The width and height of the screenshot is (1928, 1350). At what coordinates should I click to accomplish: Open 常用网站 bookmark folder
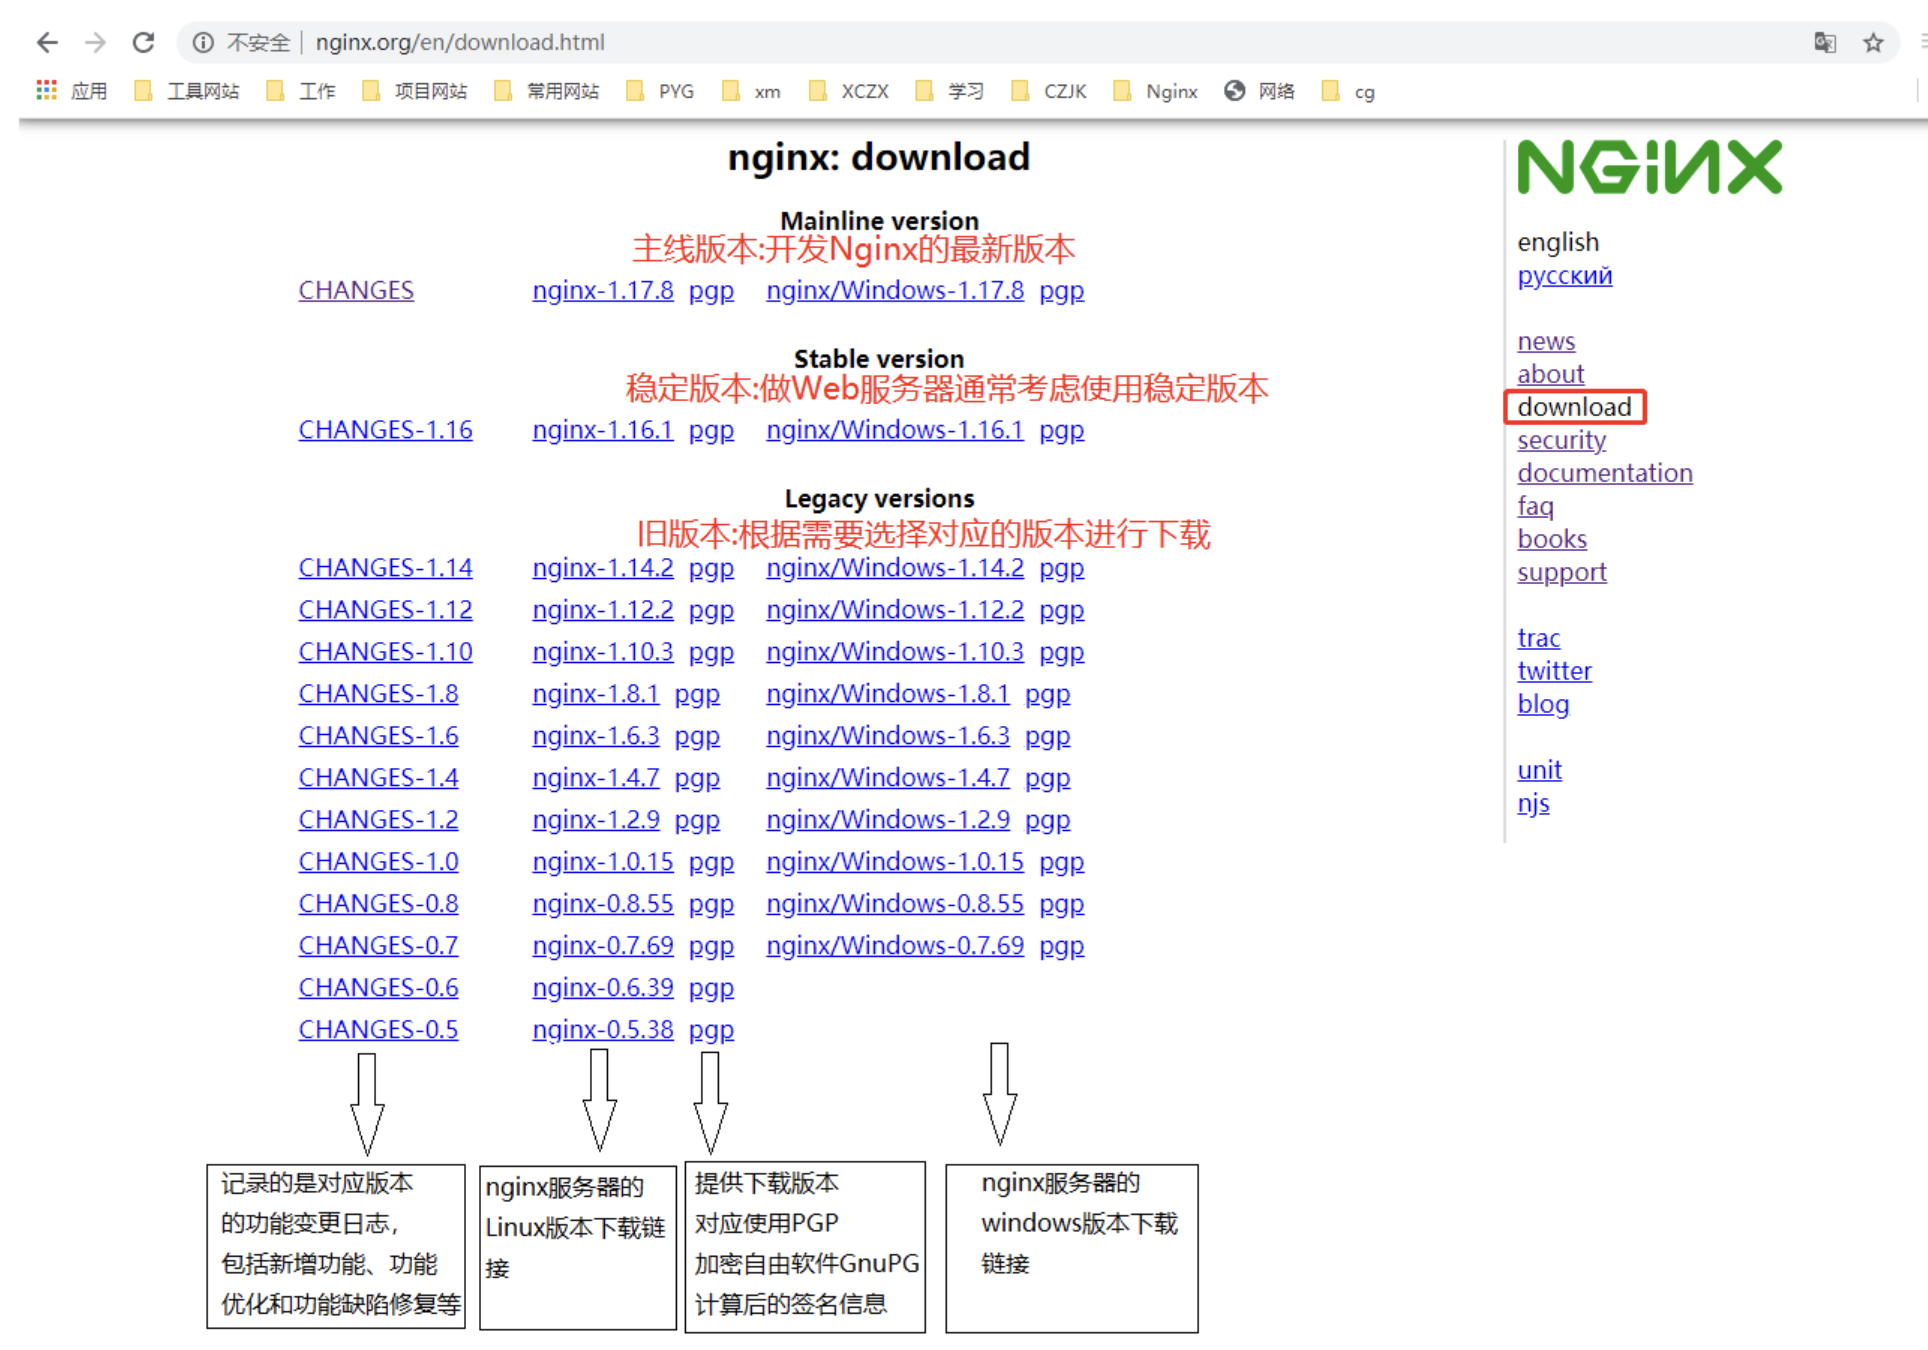[547, 91]
